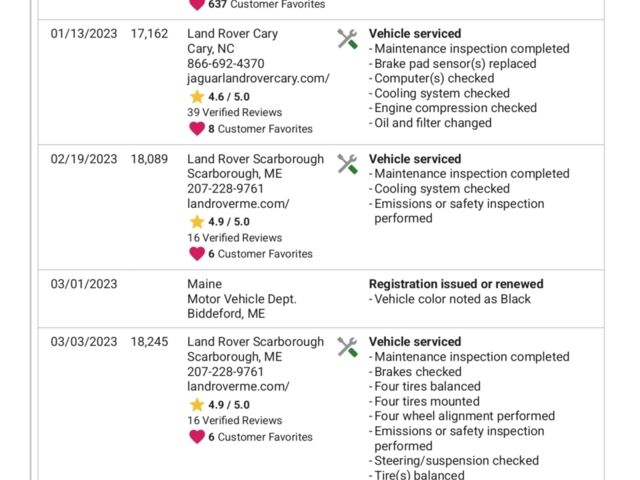Open the landroverme.com link in the 03/03/2023 entry
The width and height of the screenshot is (640, 480).
[x=238, y=386]
